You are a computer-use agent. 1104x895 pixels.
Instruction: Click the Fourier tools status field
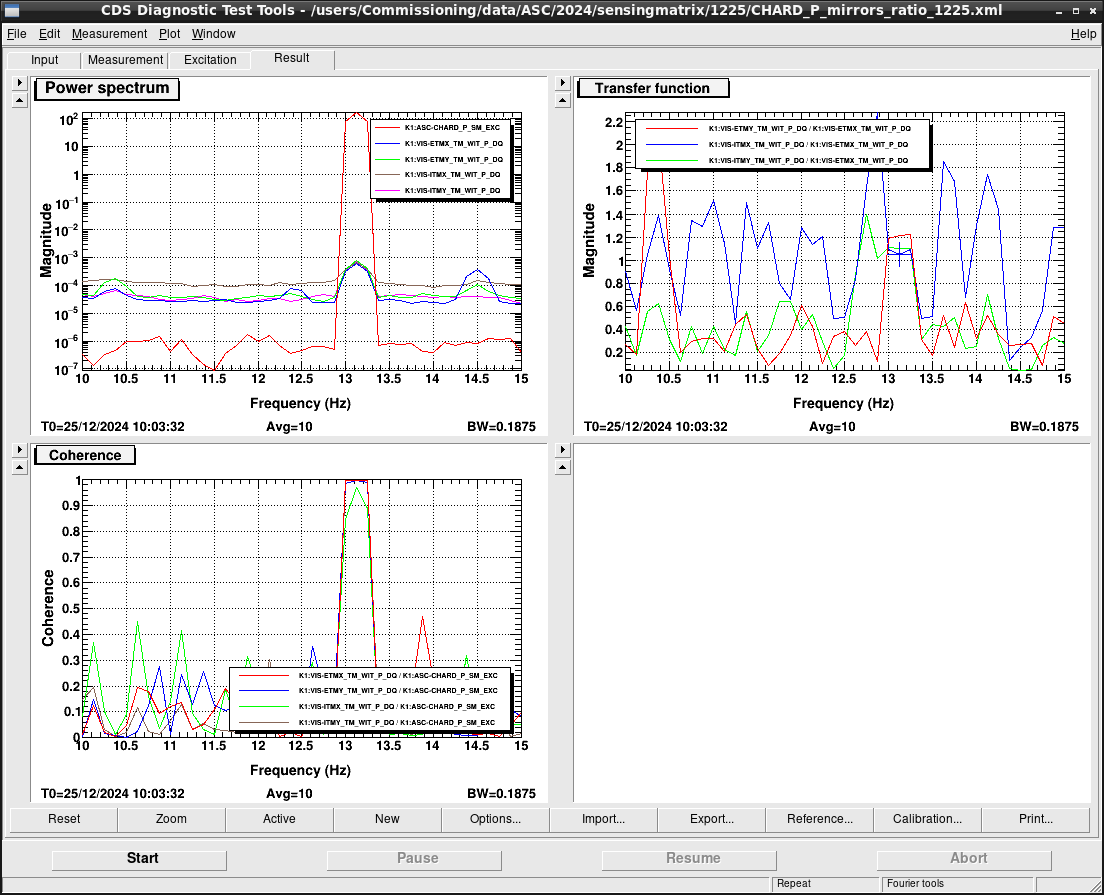click(x=958, y=884)
